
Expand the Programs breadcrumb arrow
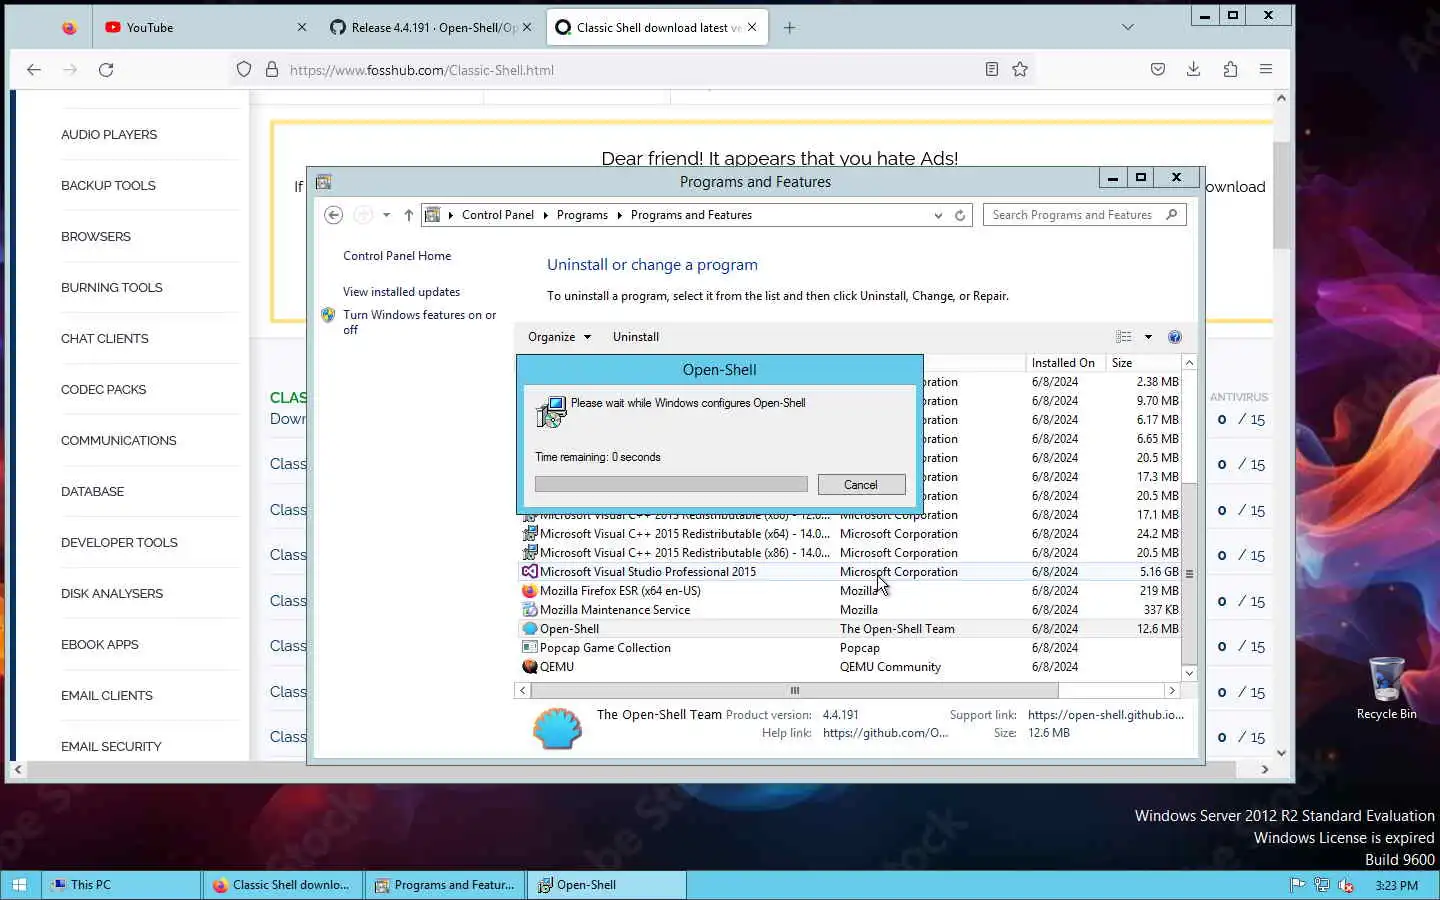coord(620,215)
